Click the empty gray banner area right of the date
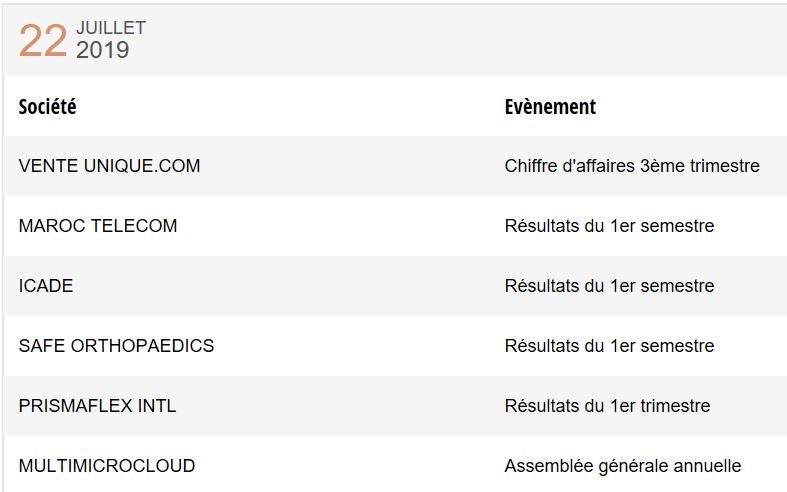This screenshot has width=787, height=492. pos(450,40)
